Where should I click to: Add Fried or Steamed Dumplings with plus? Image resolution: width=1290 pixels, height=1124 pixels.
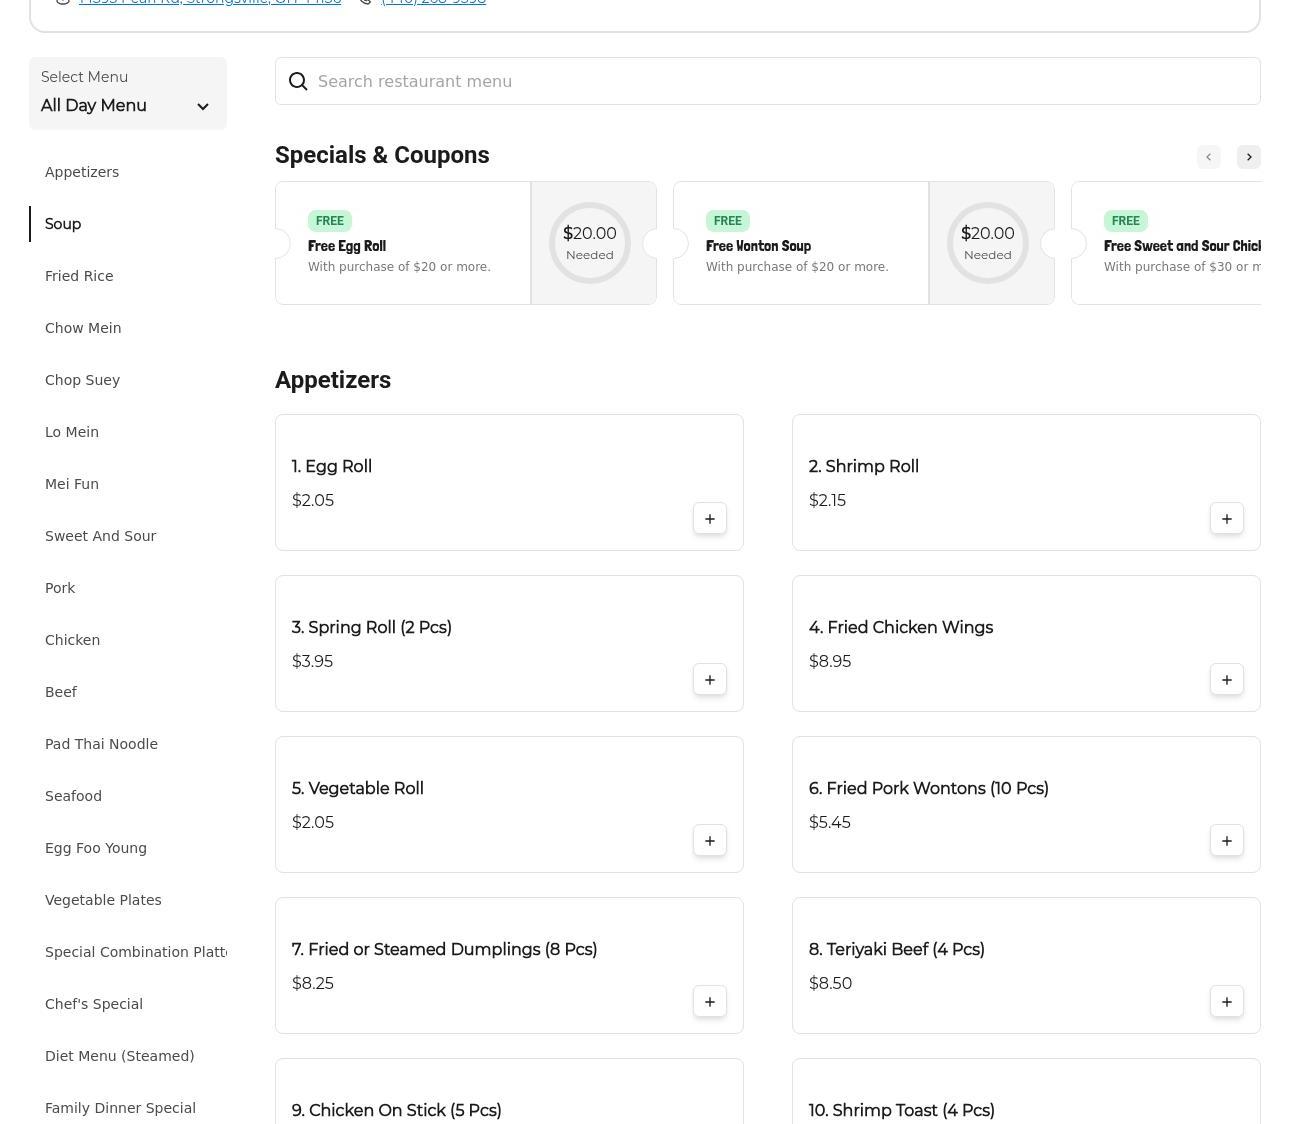709,1002
